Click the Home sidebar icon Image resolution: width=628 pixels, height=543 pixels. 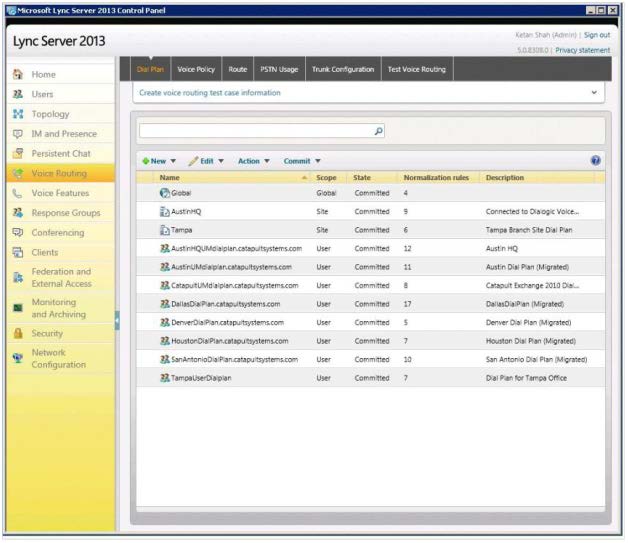[18, 74]
